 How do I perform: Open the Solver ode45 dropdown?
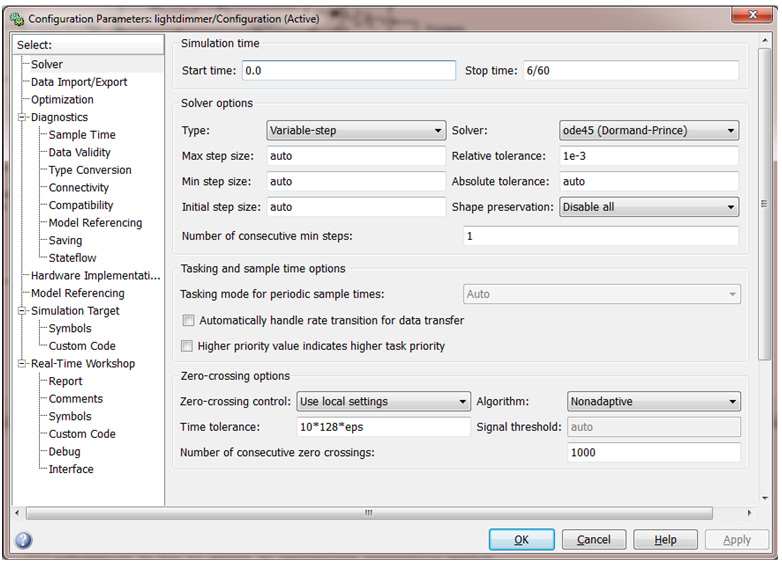pos(649,131)
